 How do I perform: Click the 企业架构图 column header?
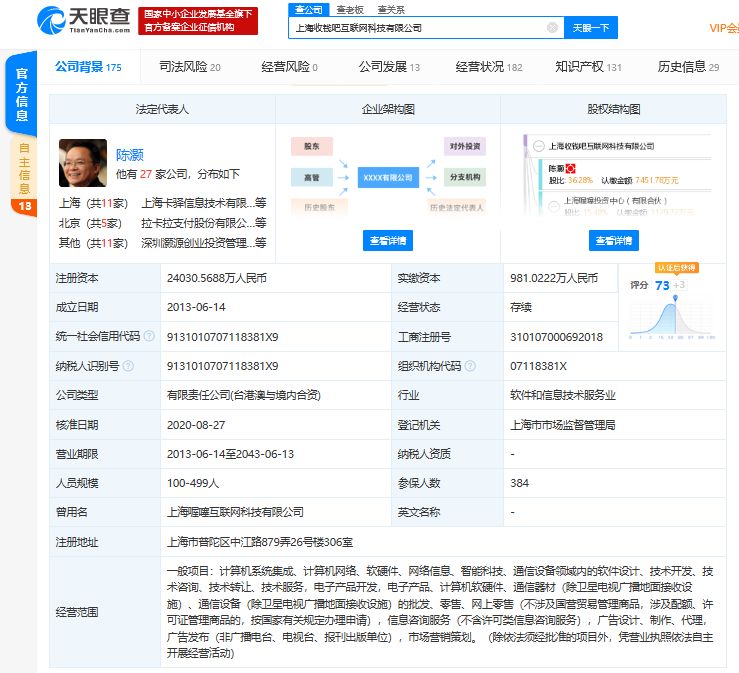388,109
